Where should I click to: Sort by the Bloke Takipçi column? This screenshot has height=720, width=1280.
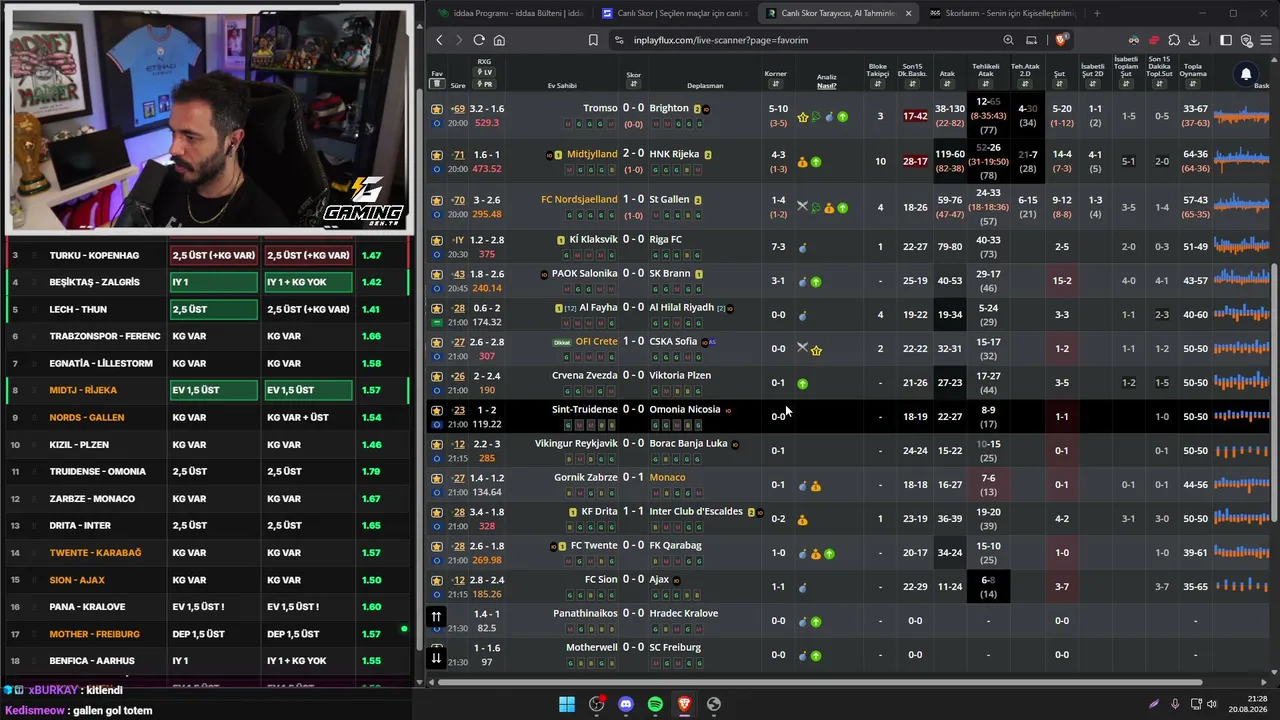pos(878,85)
